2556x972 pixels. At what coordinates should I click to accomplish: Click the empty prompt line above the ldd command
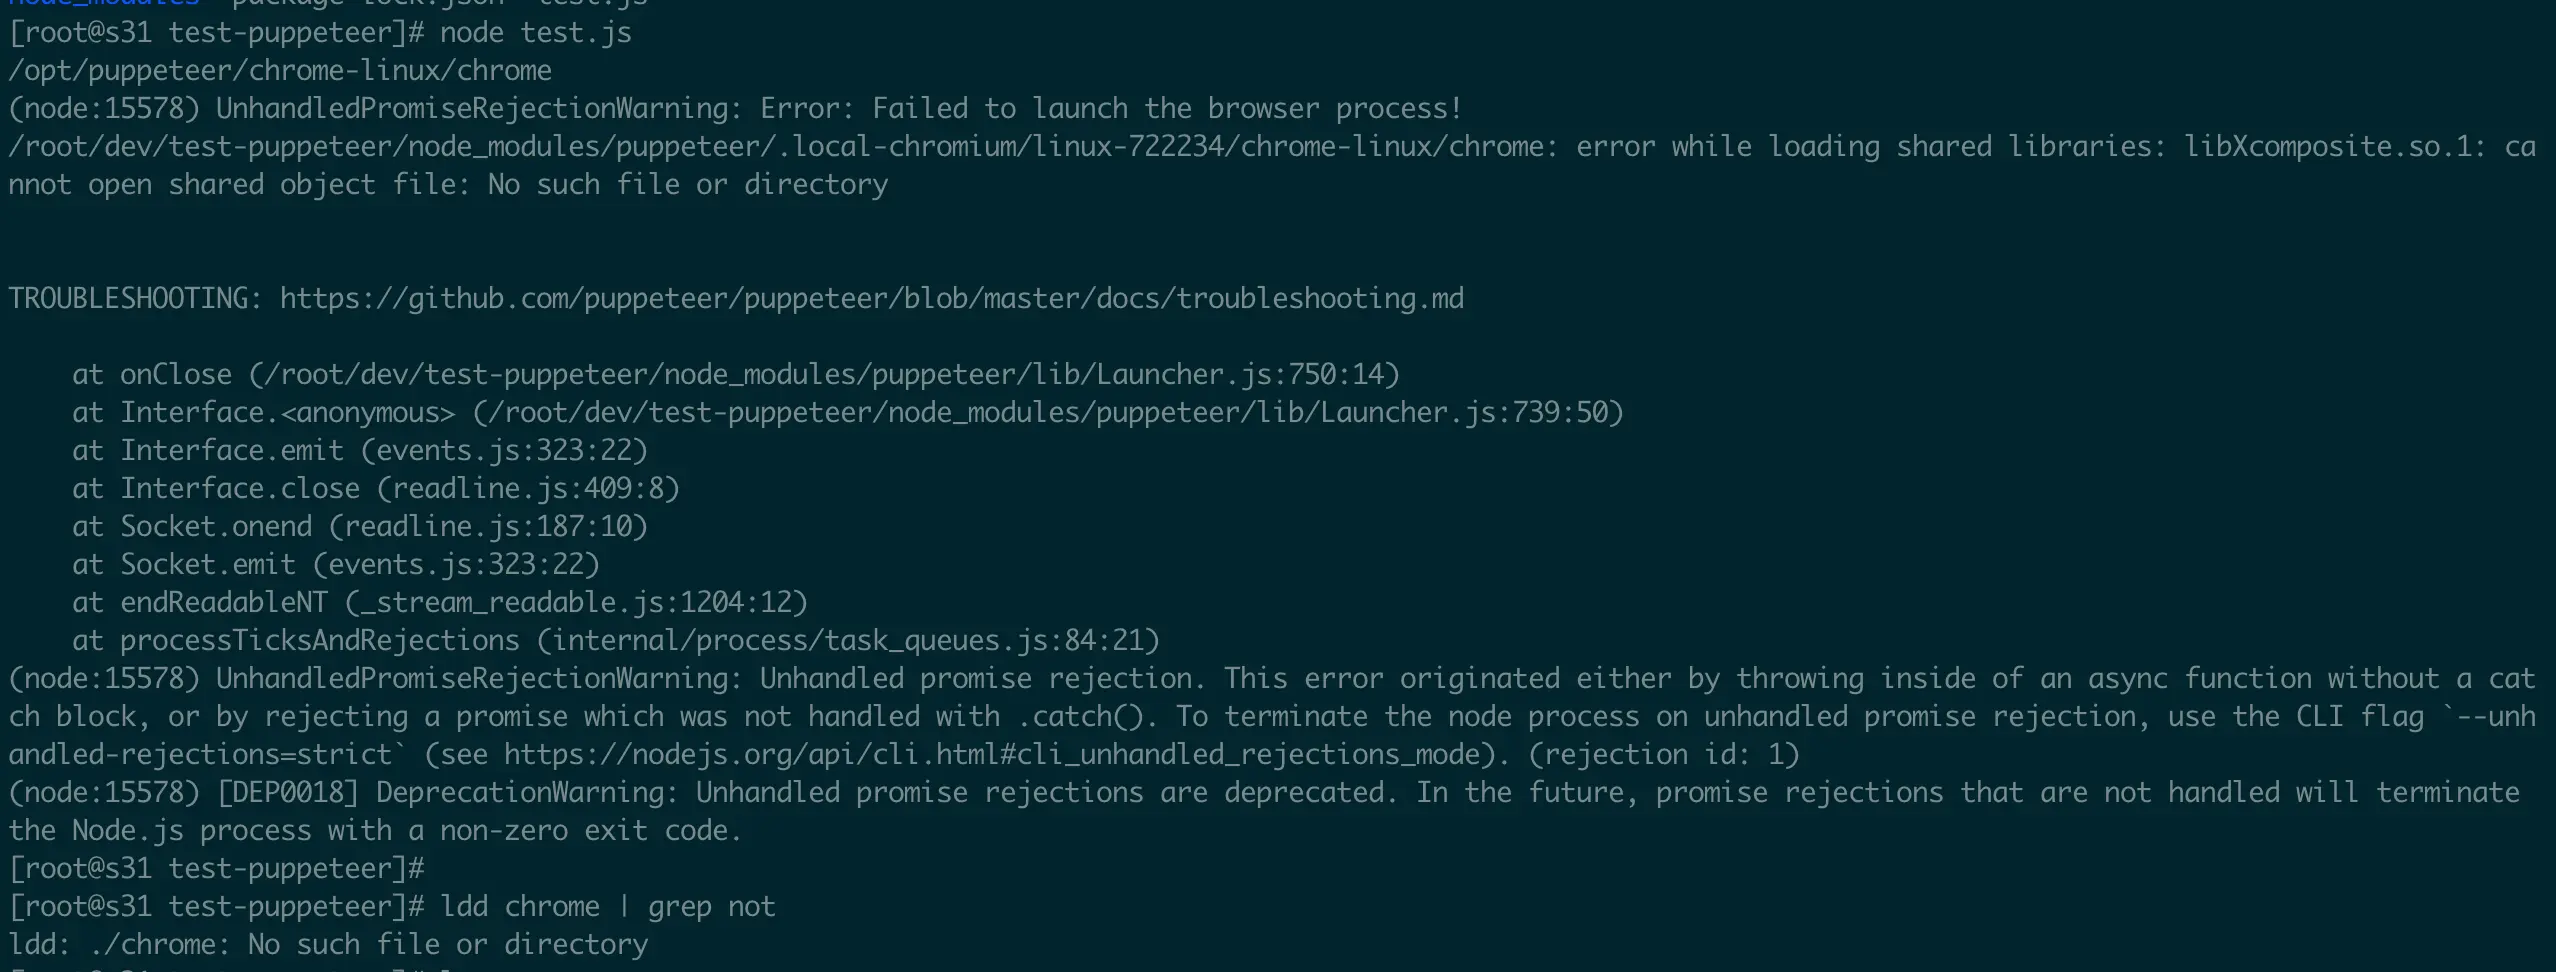[216, 868]
